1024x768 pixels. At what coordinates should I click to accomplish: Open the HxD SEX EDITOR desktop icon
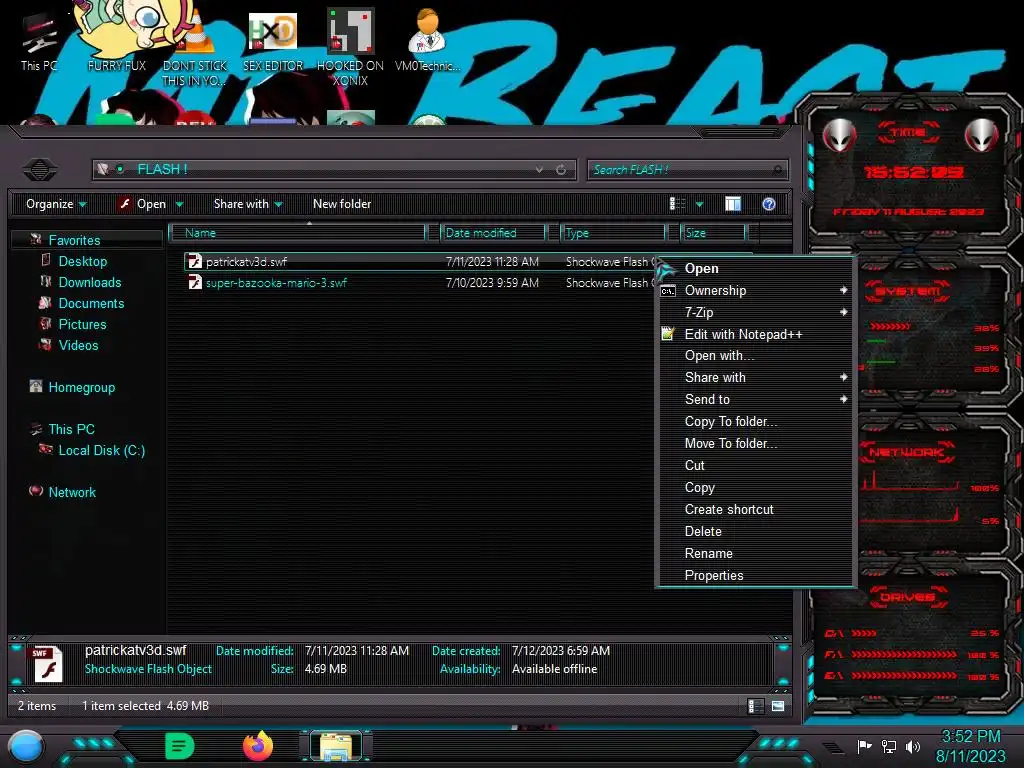point(273,40)
